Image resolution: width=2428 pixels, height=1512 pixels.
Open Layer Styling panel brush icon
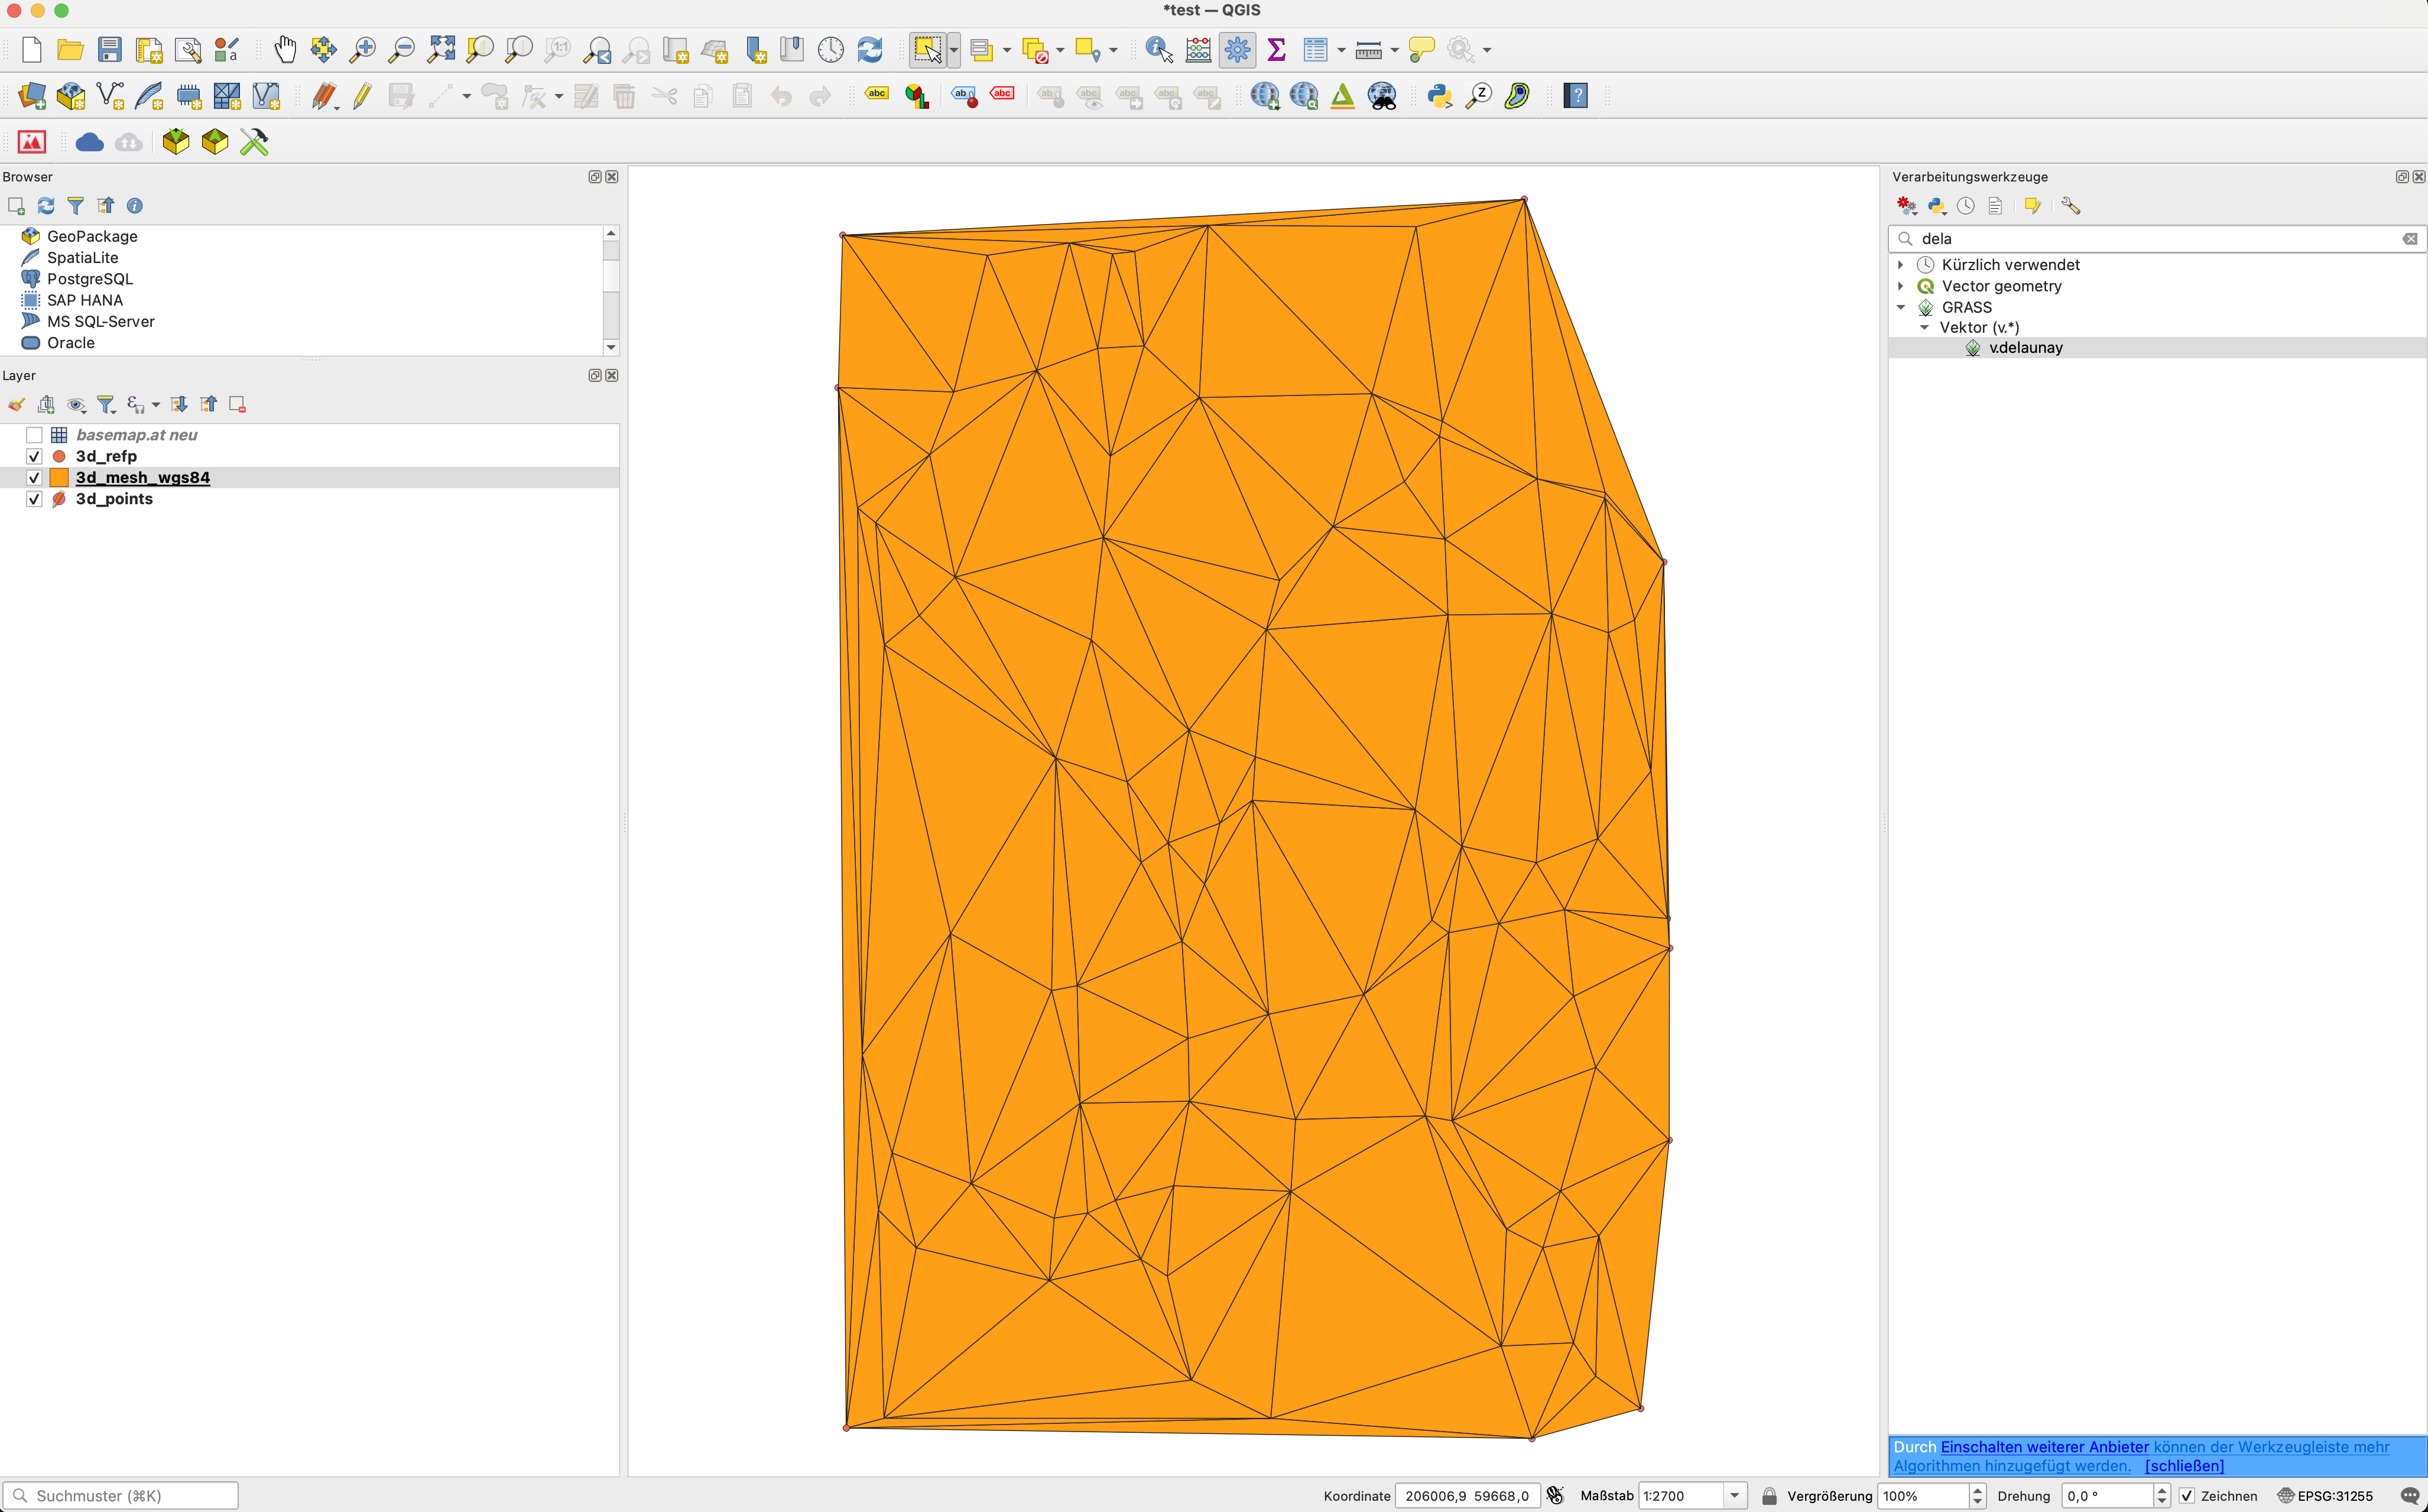click(x=16, y=404)
